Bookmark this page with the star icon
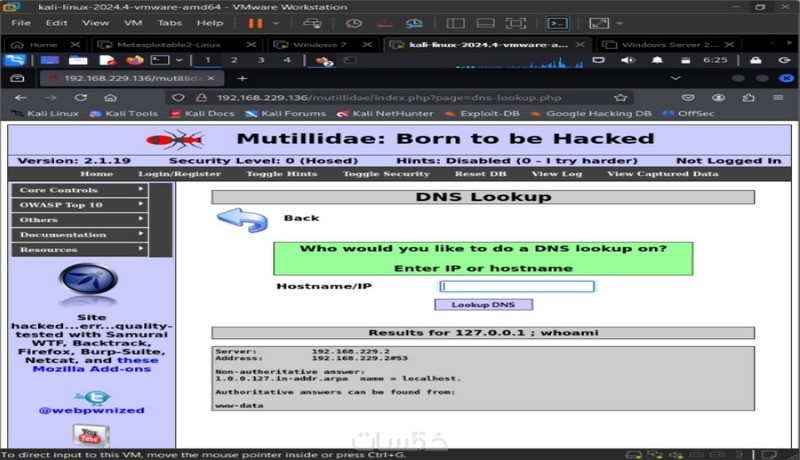Viewport: 800px width, 460px height. (x=620, y=97)
